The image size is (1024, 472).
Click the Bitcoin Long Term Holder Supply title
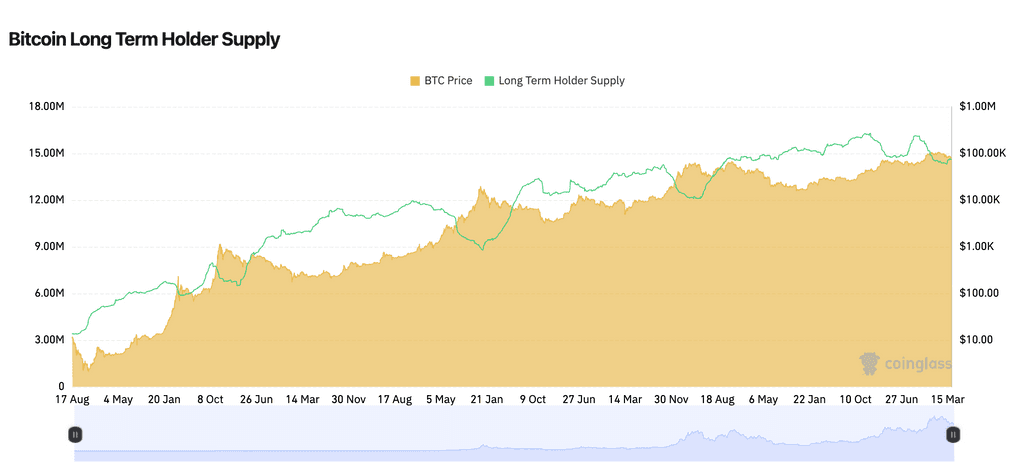[x=144, y=39]
